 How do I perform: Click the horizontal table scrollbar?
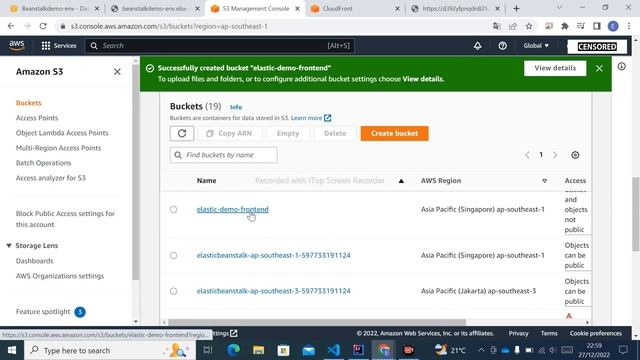[x=317, y=322]
